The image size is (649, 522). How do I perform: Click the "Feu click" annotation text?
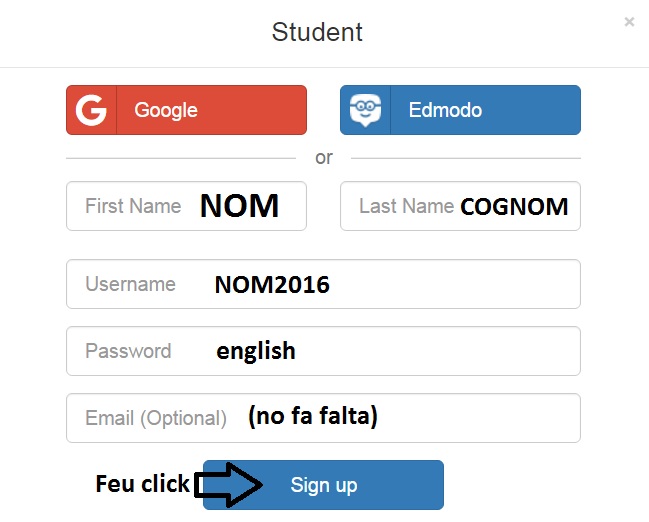142,484
